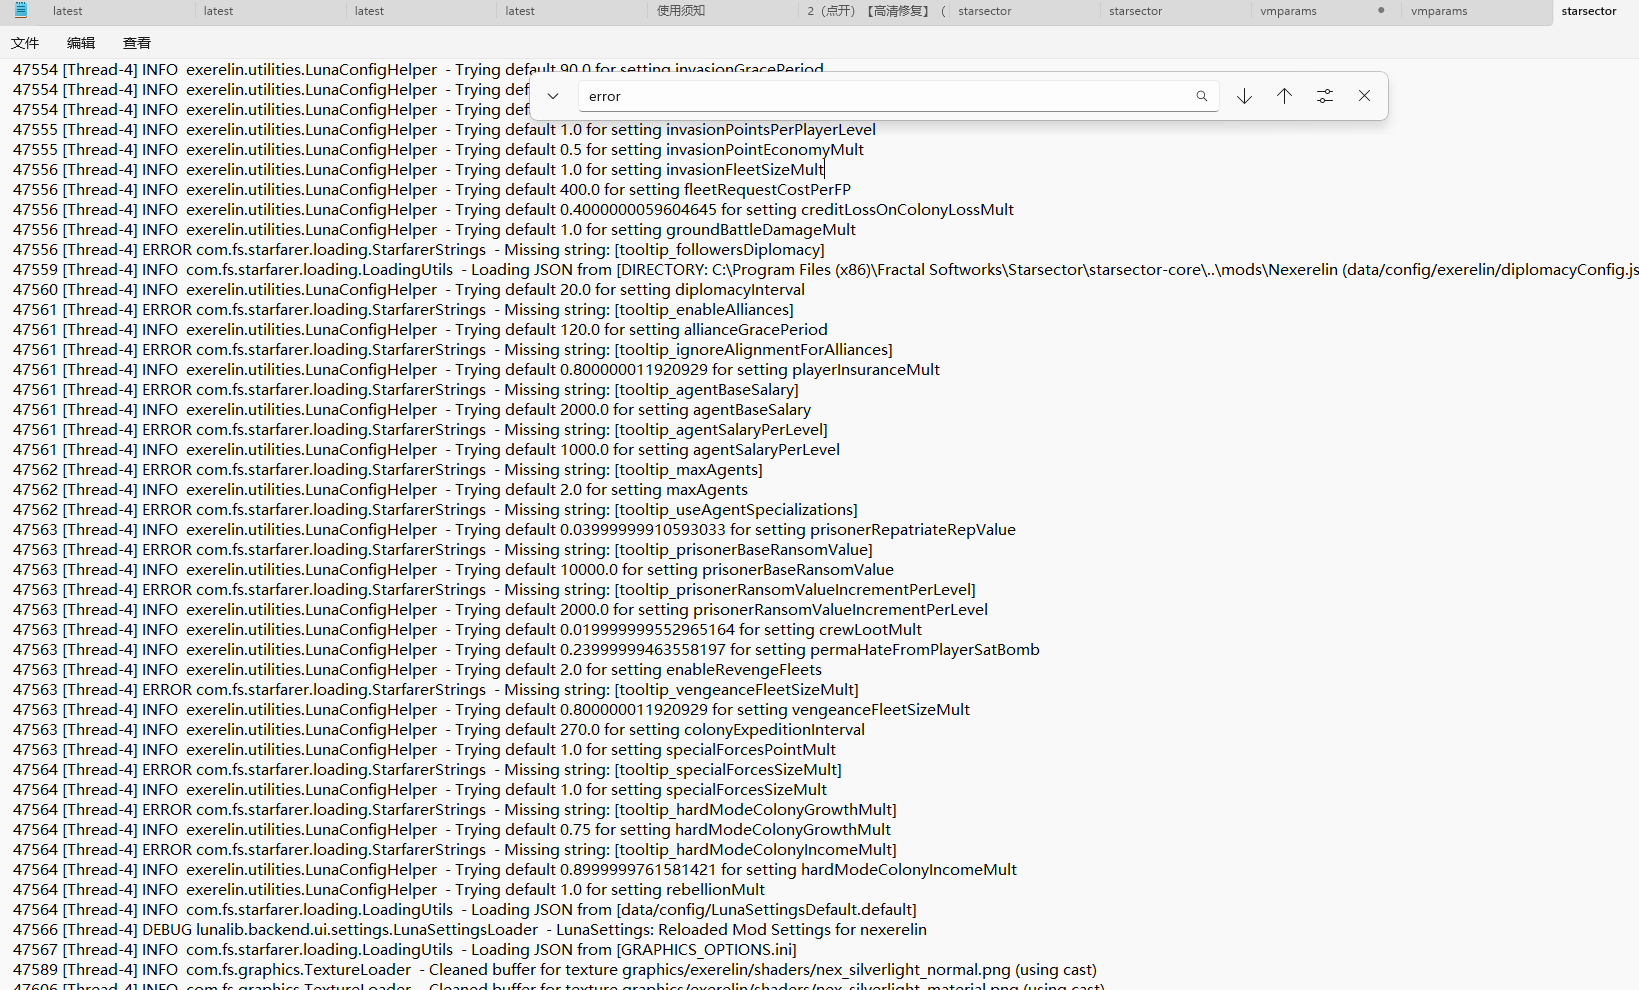Select the active starsector tab

click(x=1588, y=11)
